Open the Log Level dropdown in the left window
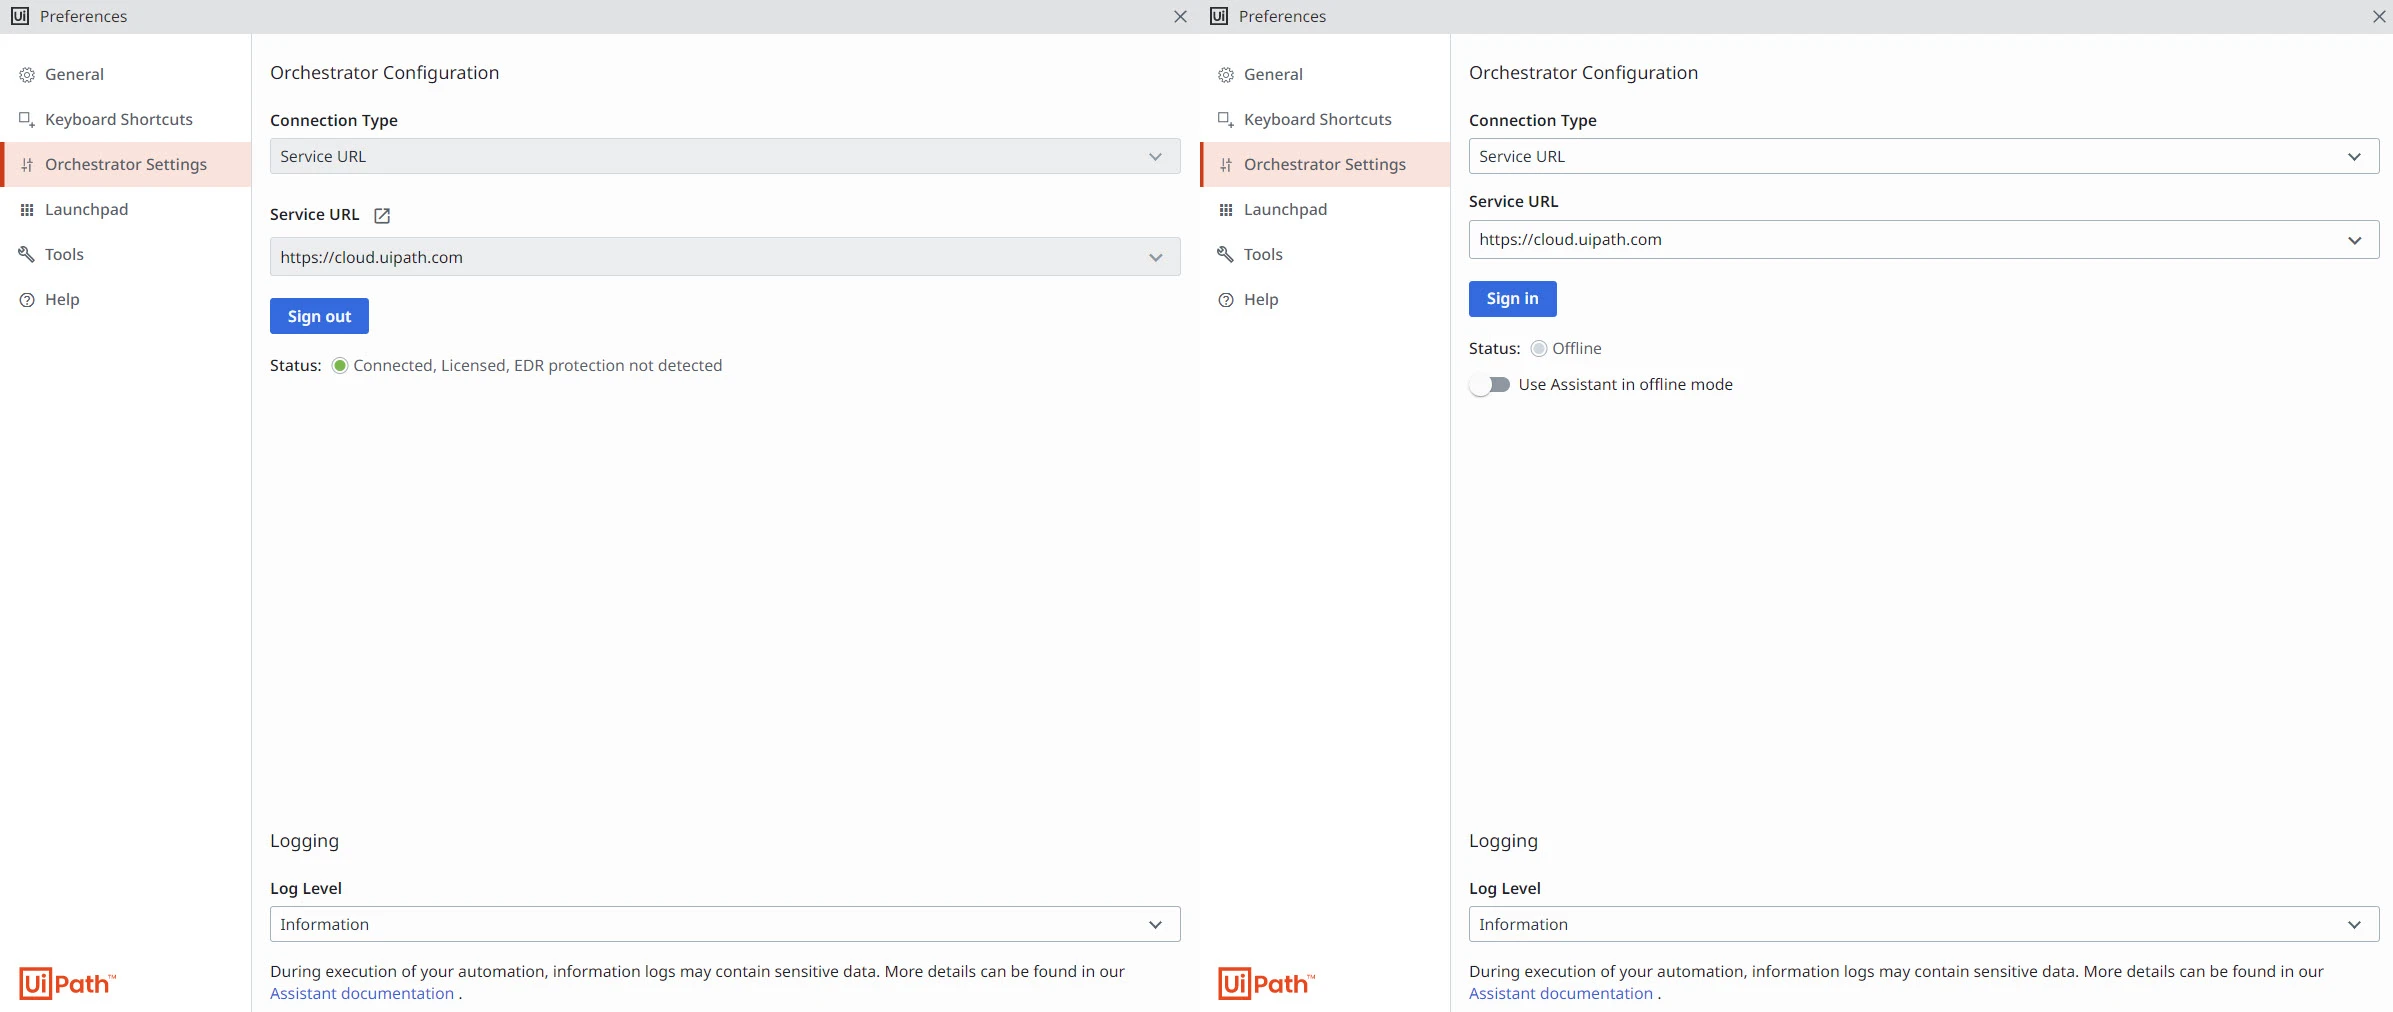Viewport: 2393px width, 1012px height. [725, 924]
